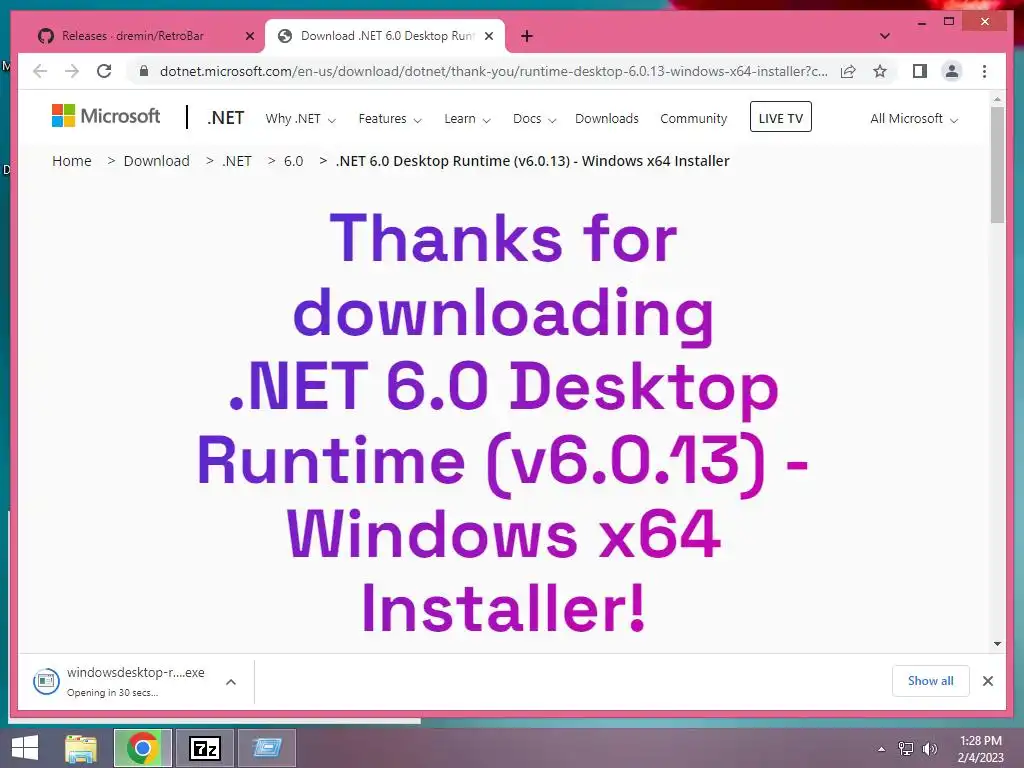Go to the .NET home link
This screenshot has height=768, width=1024.
click(x=225, y=118)
